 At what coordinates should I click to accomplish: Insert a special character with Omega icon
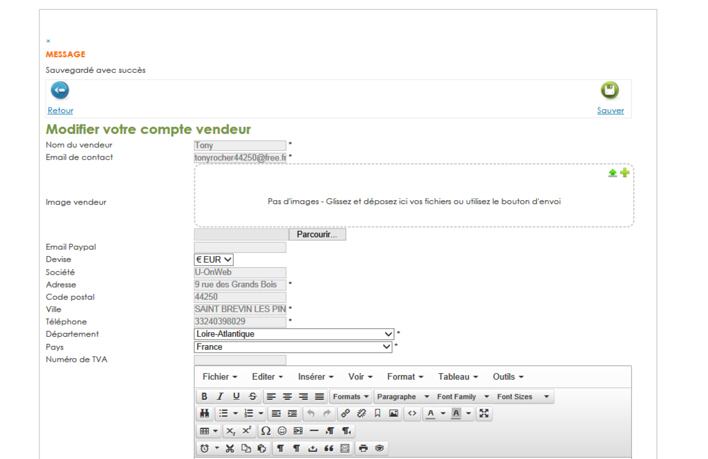[x=266, y=431]
